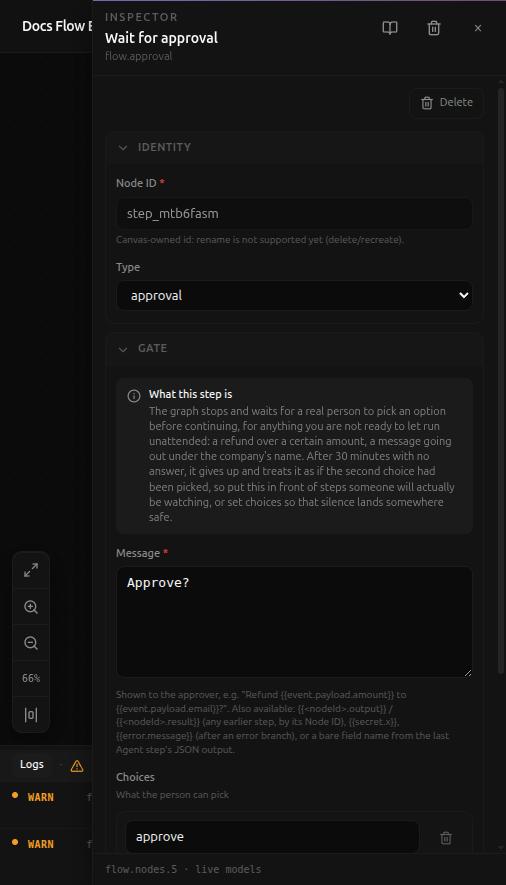The width and height of the screenshot is (506, 885).
Task: Click the Message text area with Approve?
Action: pyautogui.click(x=294, y=621)
